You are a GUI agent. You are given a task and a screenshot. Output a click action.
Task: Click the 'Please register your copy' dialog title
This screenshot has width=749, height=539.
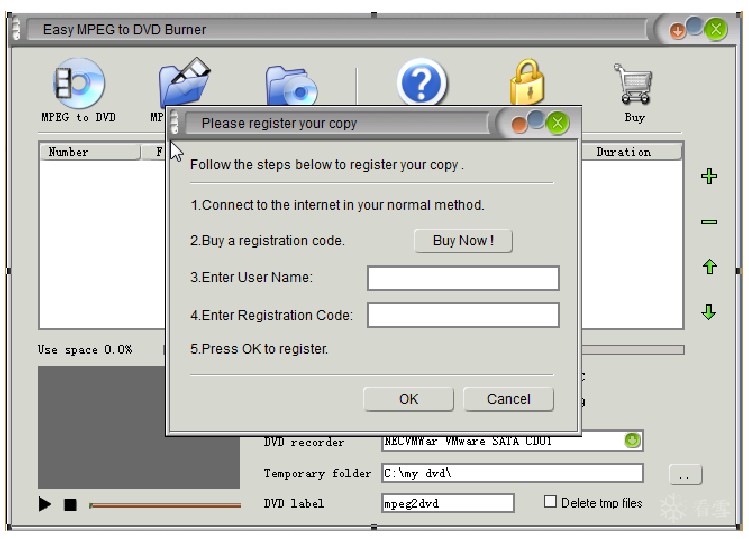click(279, 123)
